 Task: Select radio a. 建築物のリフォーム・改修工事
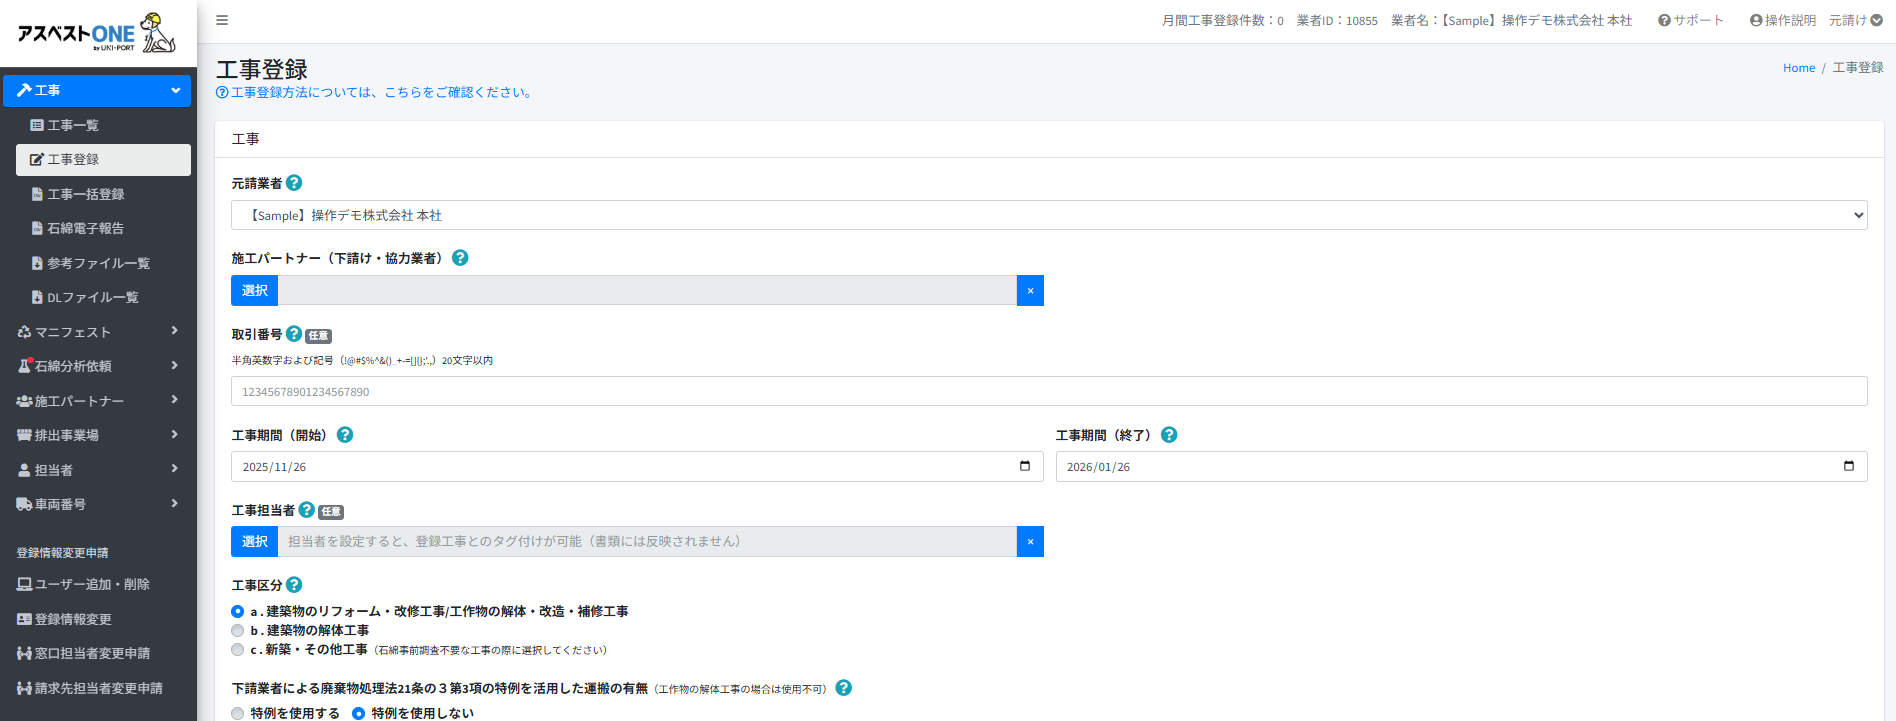pyautogui.click(x=238, y=611)
